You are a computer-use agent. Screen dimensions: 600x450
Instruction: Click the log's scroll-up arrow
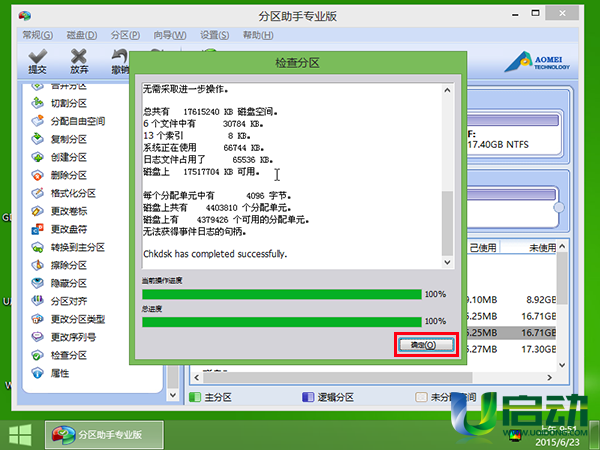pyautogui.click(x=447, y=90)
